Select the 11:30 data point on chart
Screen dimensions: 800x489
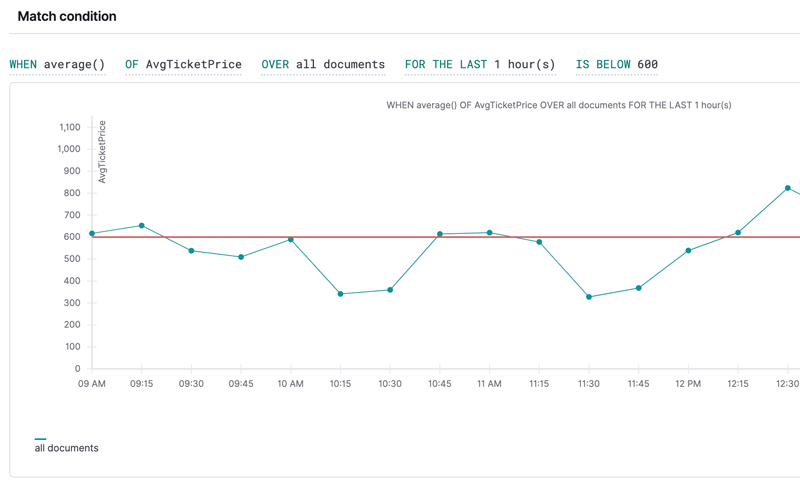589,297
